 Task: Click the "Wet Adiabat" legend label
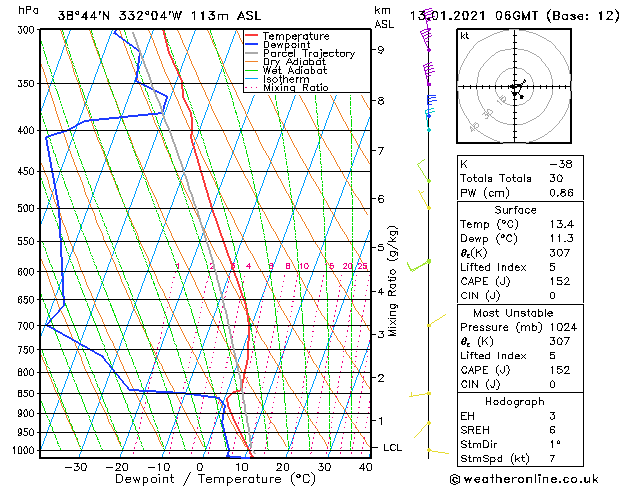pos(295,70)
